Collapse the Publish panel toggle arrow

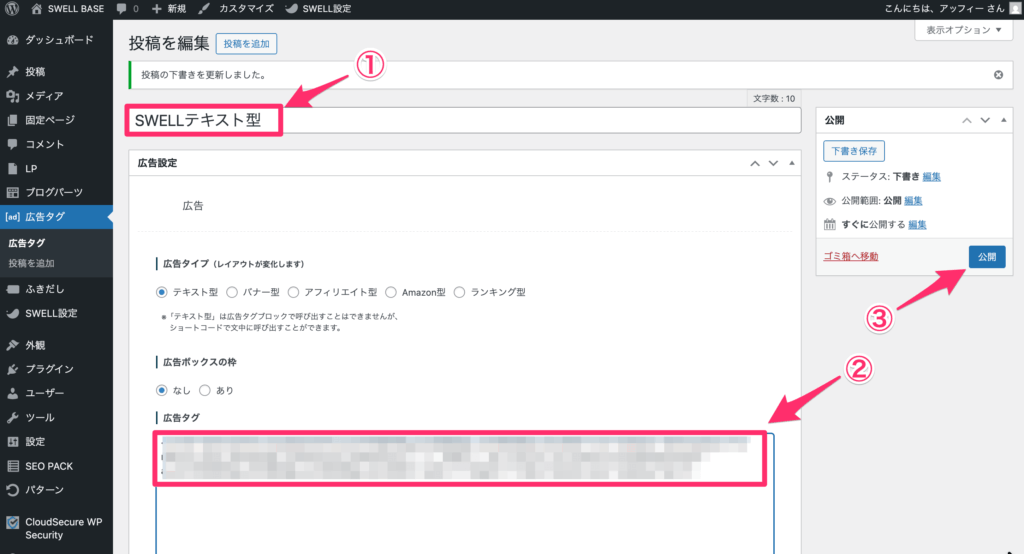click(x=1004, y=120)
